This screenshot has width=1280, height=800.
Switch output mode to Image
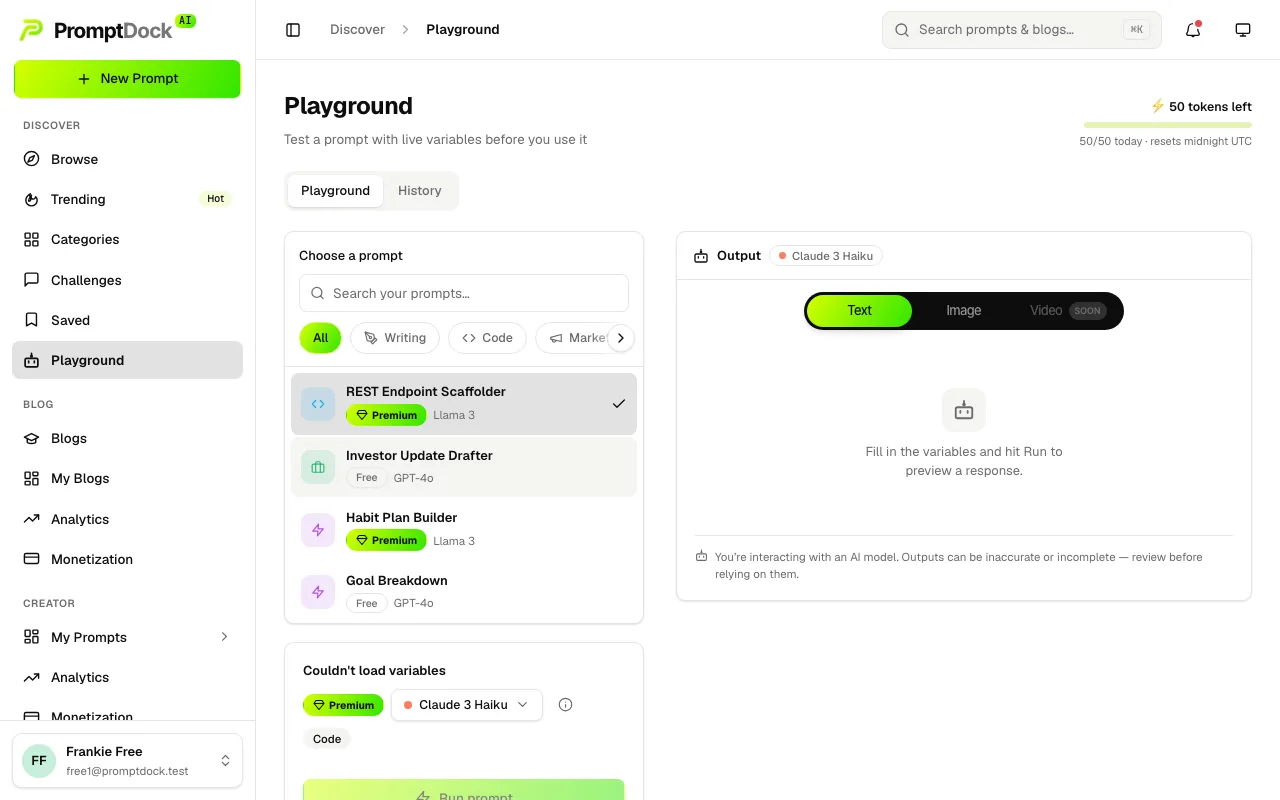(x=964, y=310)
